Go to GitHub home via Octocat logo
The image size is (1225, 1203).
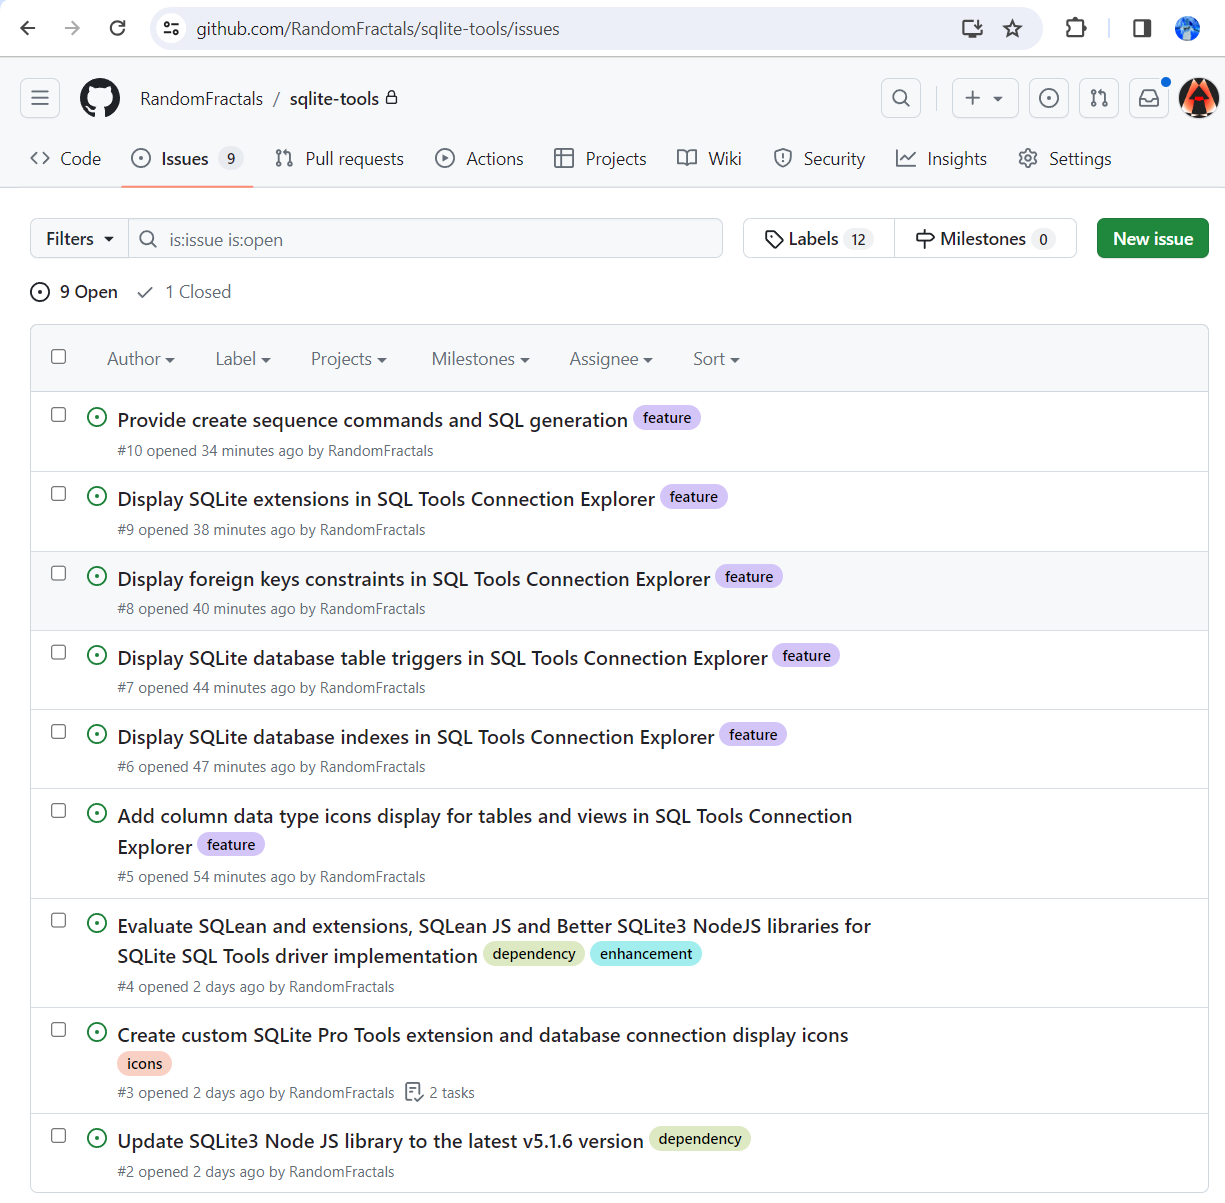100,98
